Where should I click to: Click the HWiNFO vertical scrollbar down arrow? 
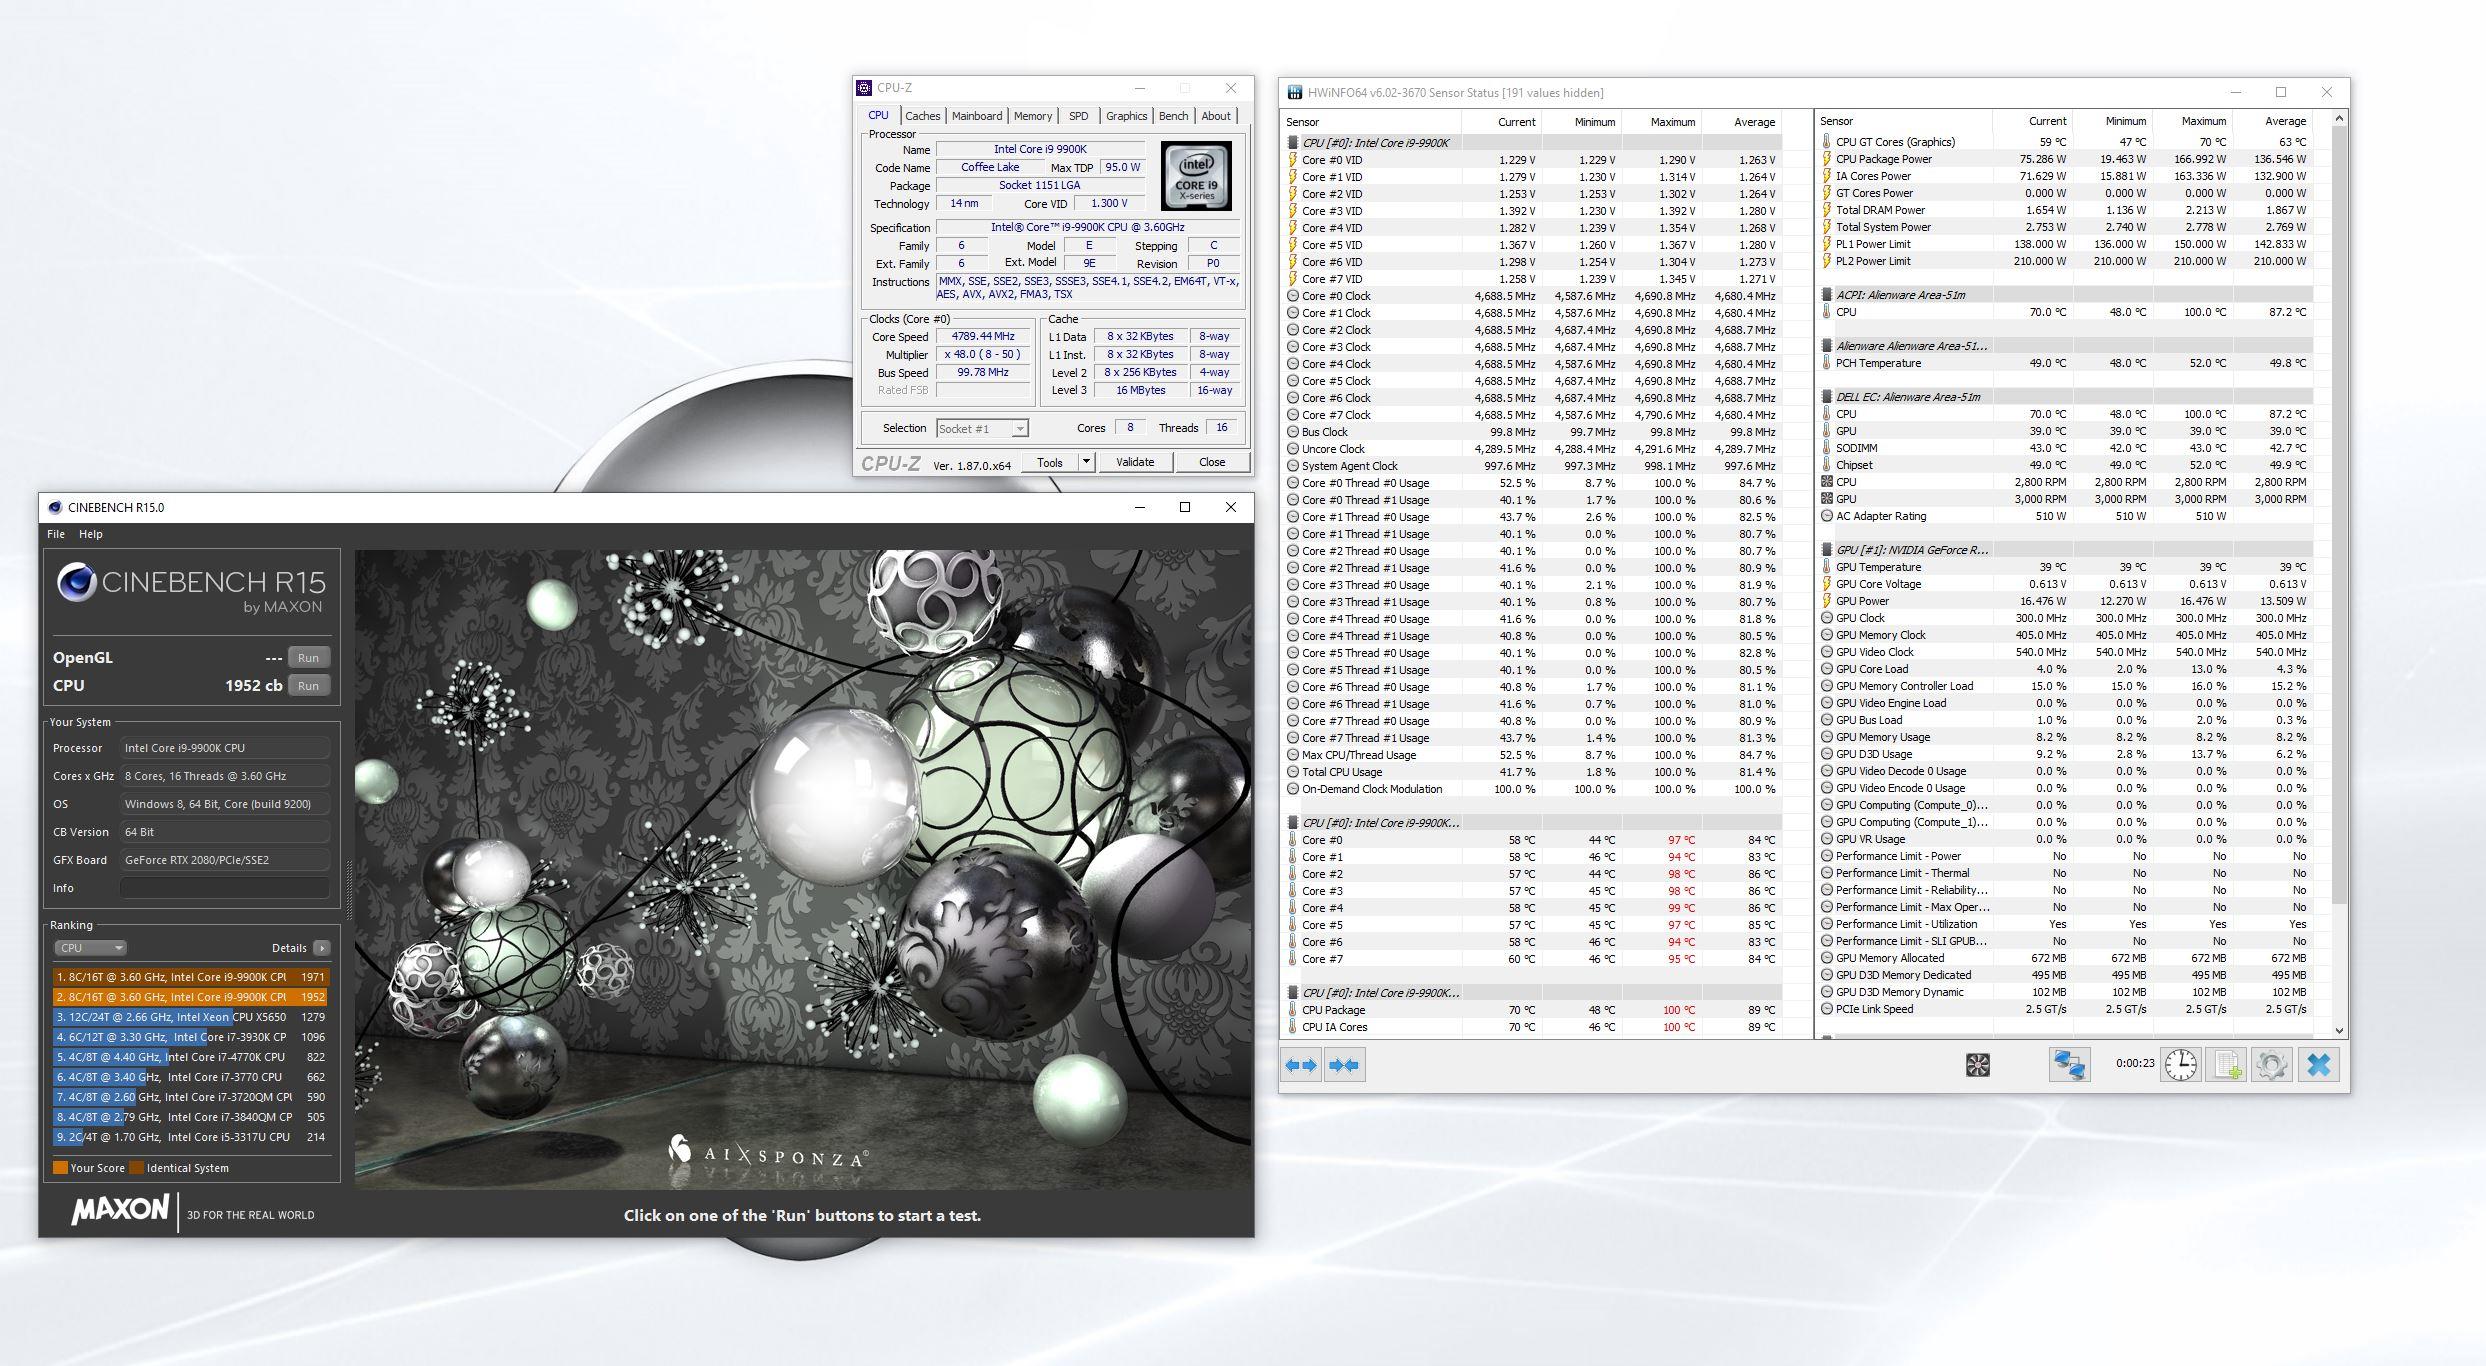click(x=2339, y=1030)
